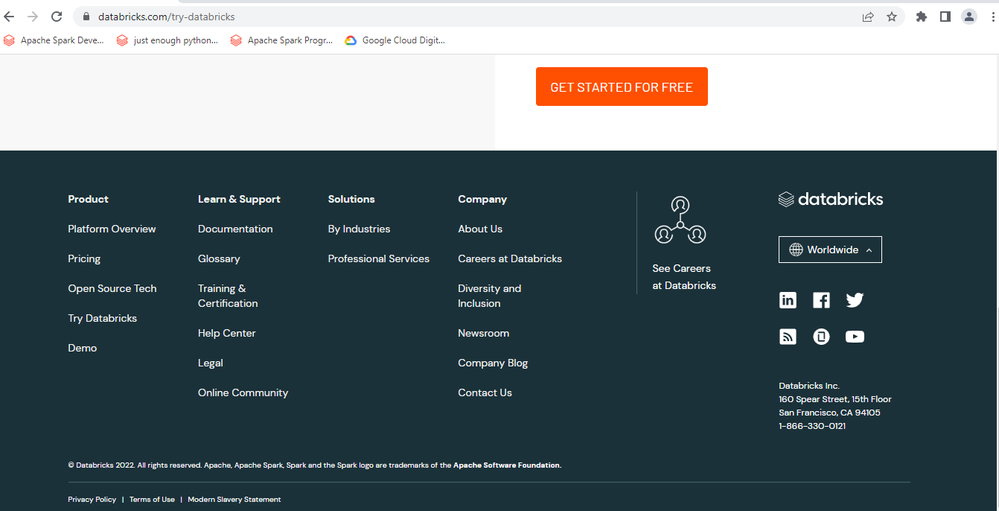
Task: Click See Careers at Databricks text
Action: point(684,277)
